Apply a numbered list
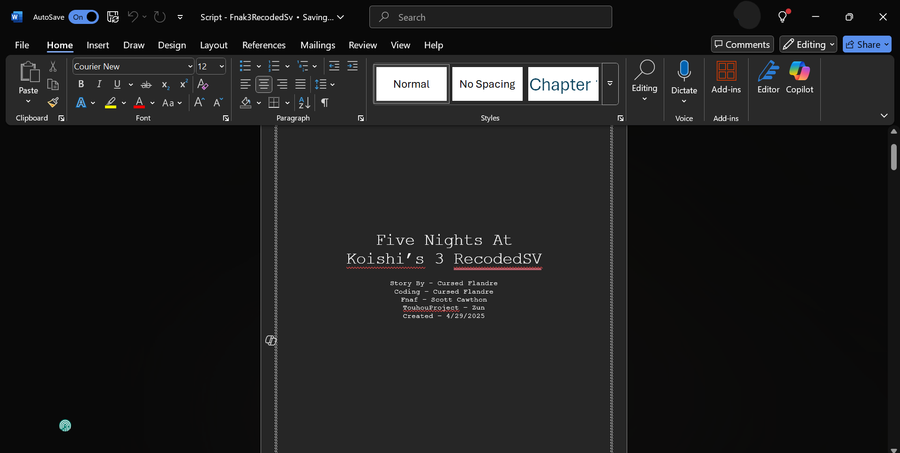Image resolution: width=900 pixels, height=453 pixels. point(274,66)
